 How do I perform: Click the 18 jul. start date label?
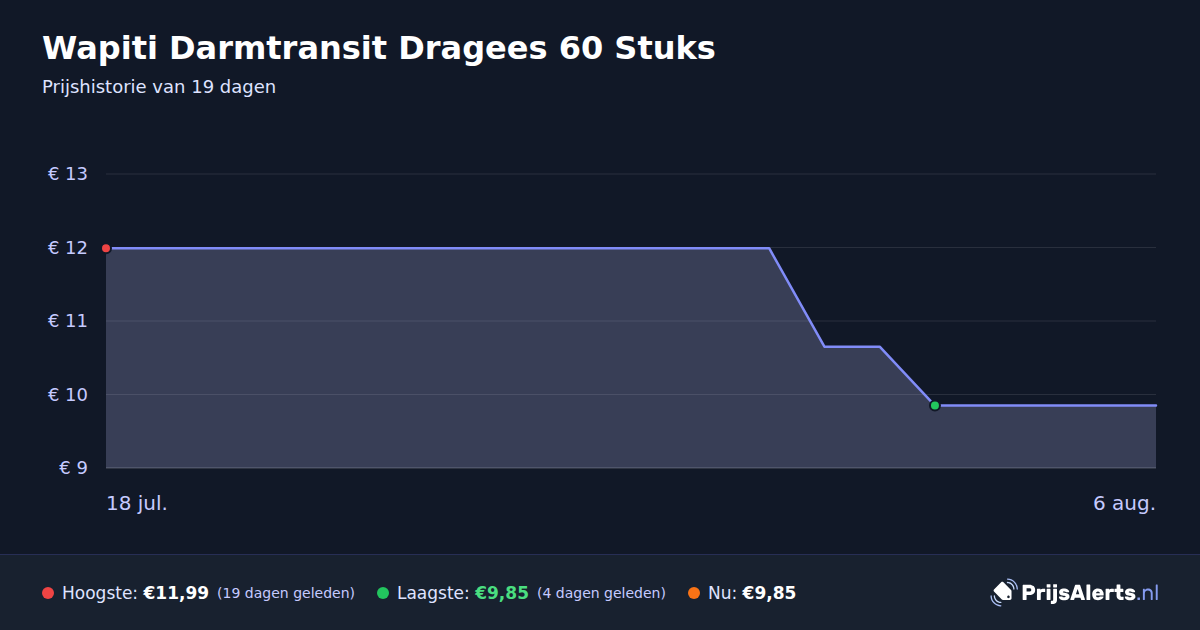pyautogui.click(x=137, y=503)
